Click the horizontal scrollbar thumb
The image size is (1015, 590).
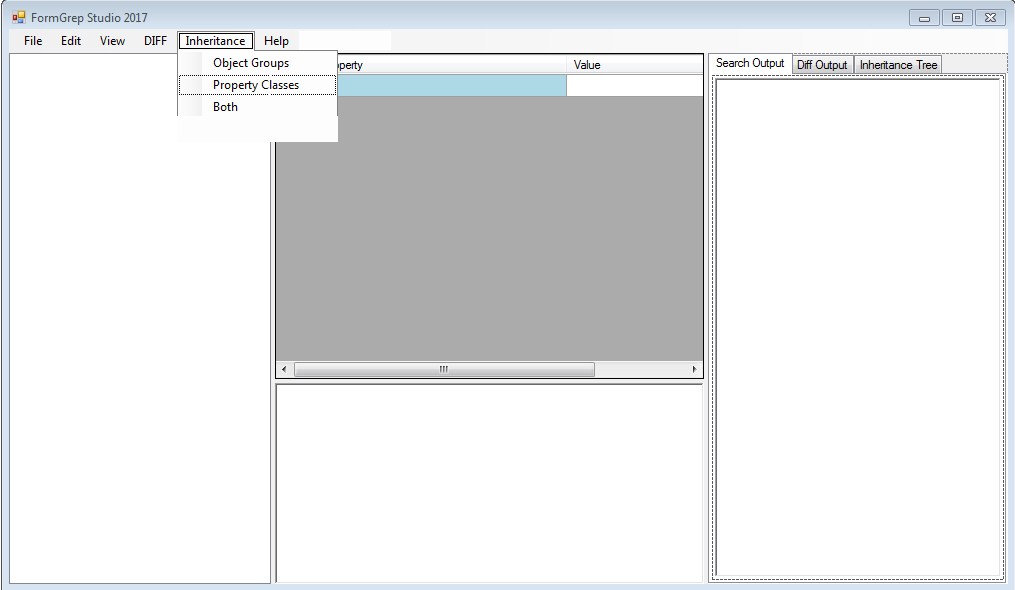point(444,369)
